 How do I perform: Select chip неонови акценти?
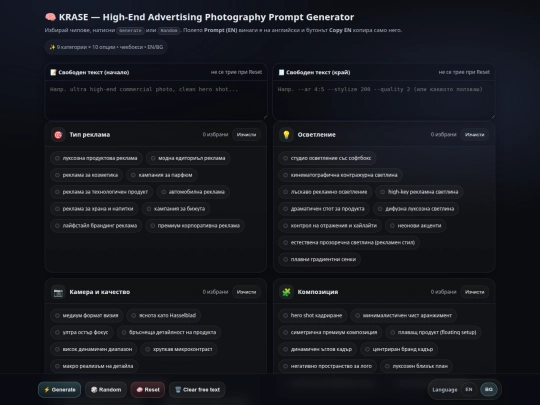416,226
